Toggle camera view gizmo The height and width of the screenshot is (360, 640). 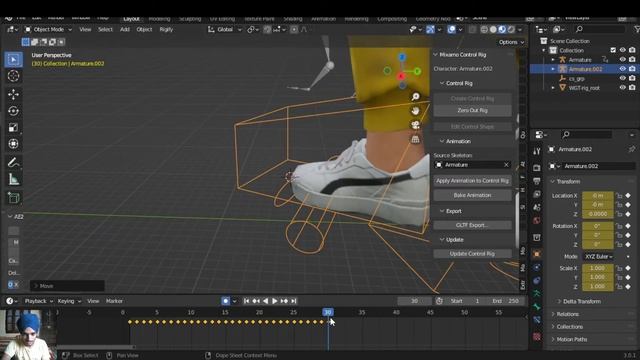[x=415, y=125]
